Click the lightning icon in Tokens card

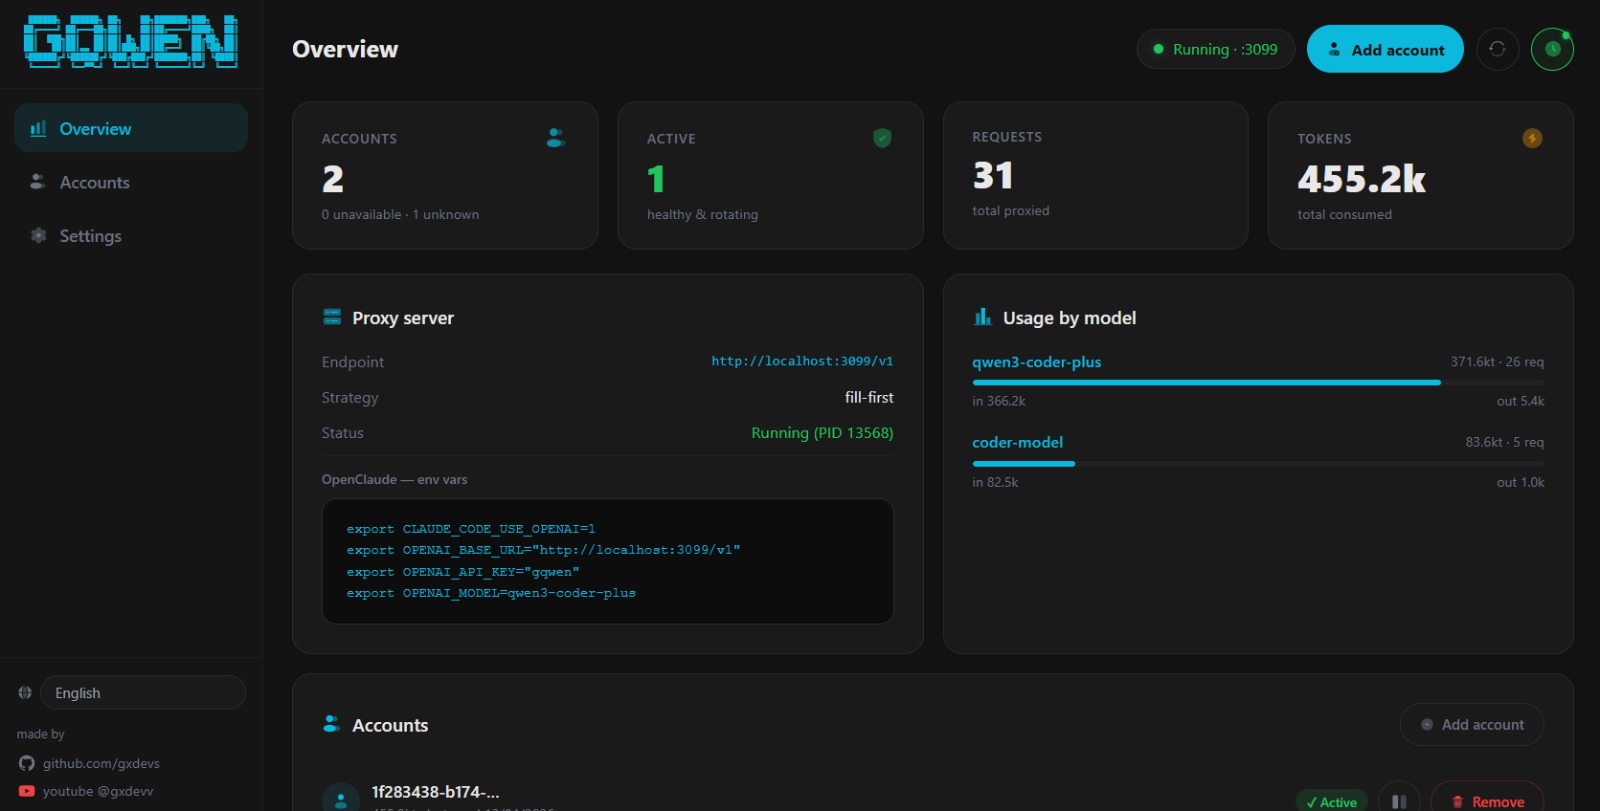click(1532, 138)
